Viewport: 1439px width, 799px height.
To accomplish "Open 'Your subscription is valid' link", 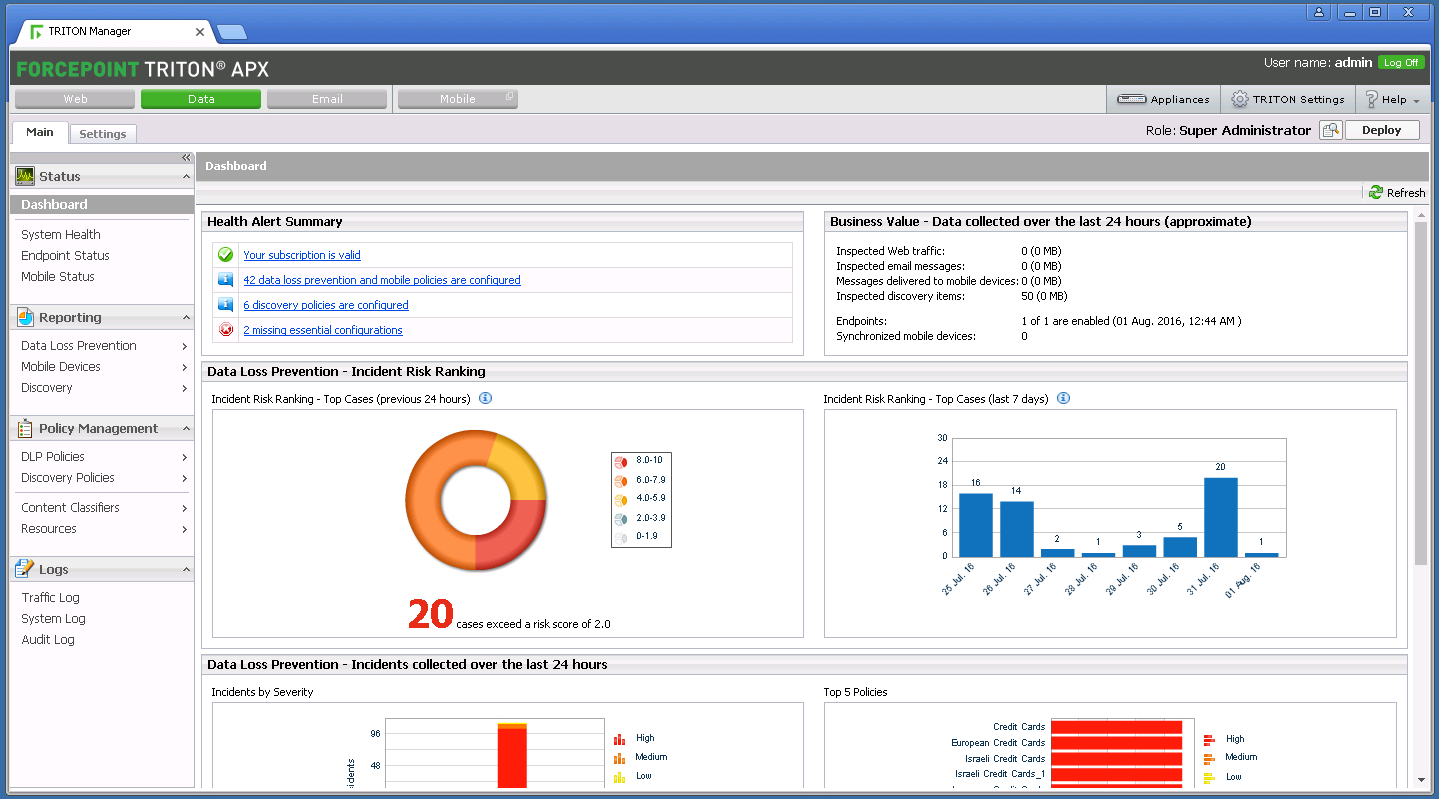I will [x=302, y=255].
